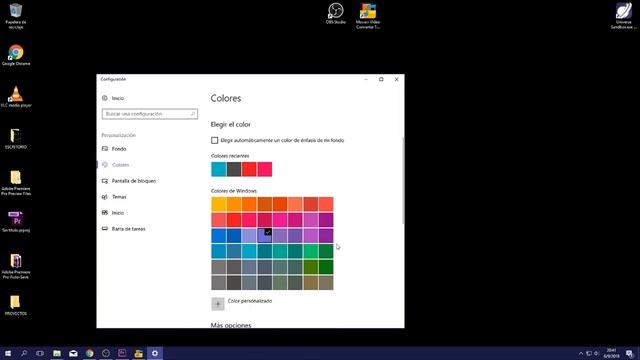The image size is (640, 360).
Task: Open the Papelera de reciclaje desktop icon
Action: tap(16, 16)
